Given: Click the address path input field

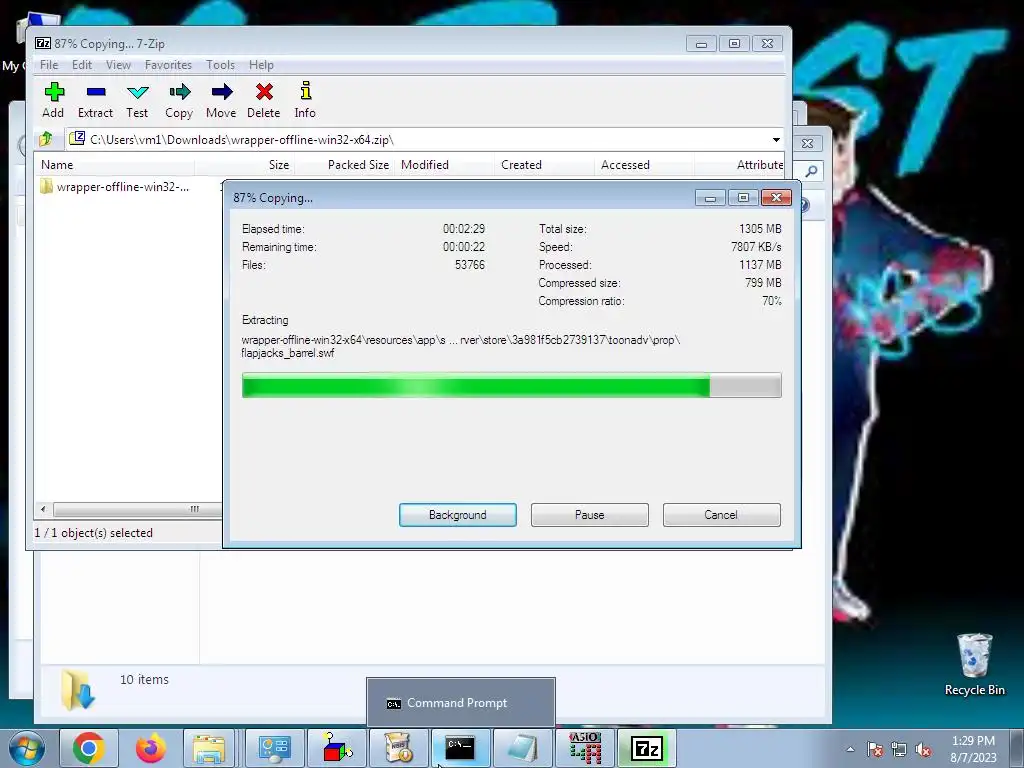Looking at the screenshot, I should 418,140.
